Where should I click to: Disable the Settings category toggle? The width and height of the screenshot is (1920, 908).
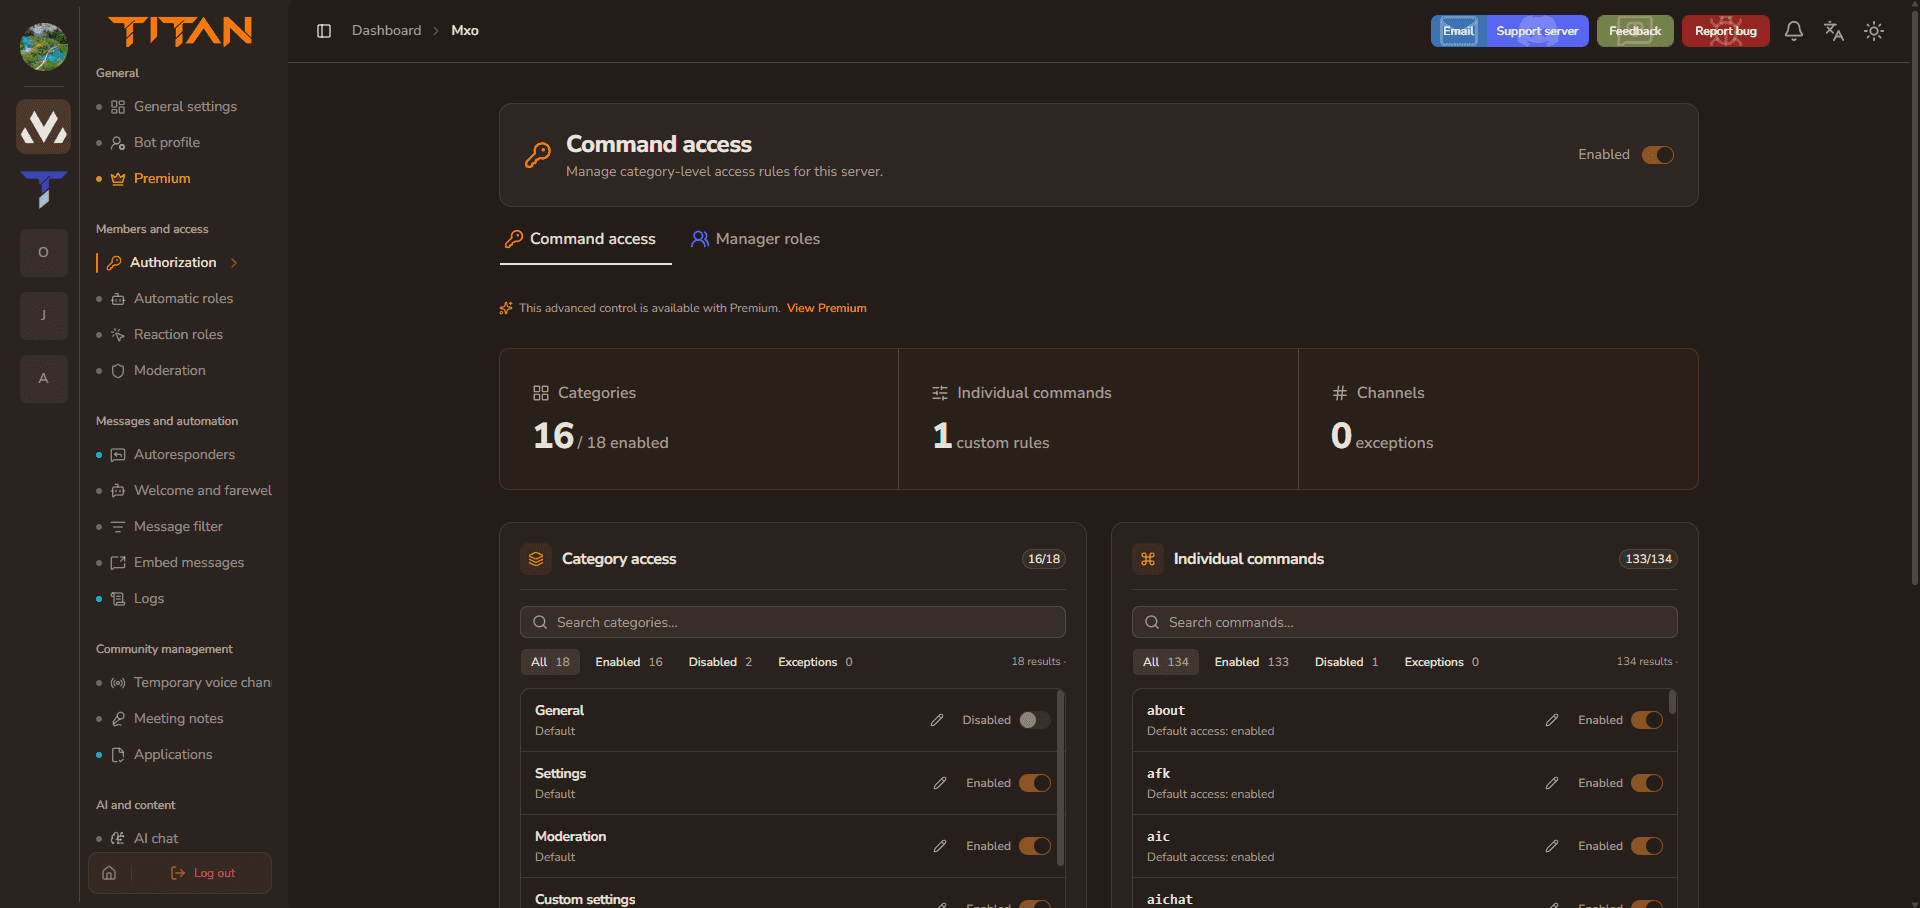(x=1035, y=783)
